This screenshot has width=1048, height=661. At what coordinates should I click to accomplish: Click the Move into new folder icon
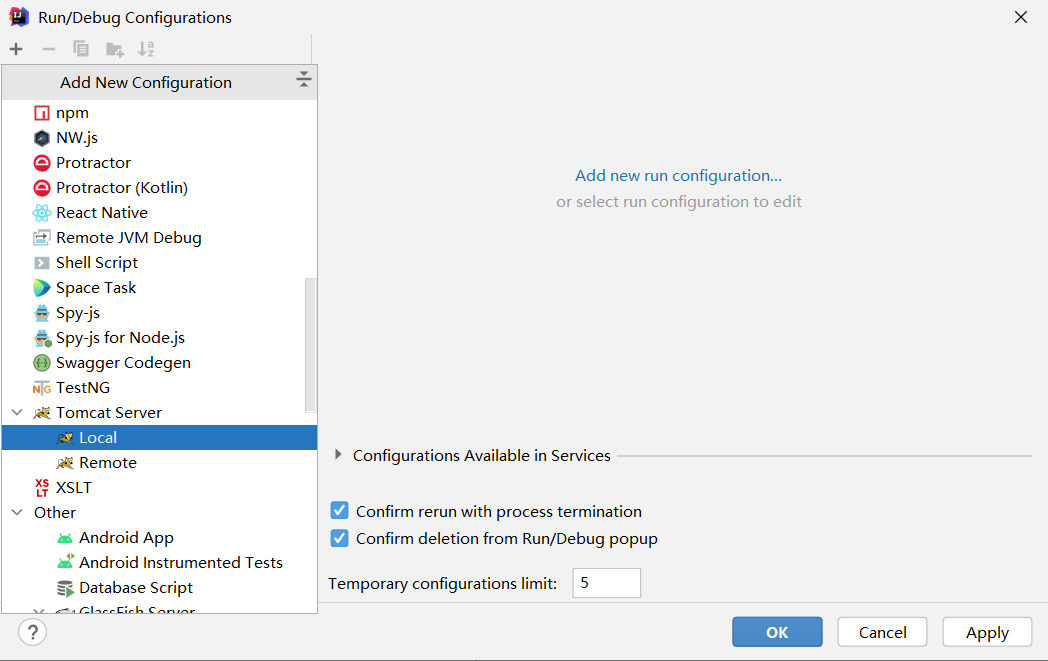click(114, 49)
